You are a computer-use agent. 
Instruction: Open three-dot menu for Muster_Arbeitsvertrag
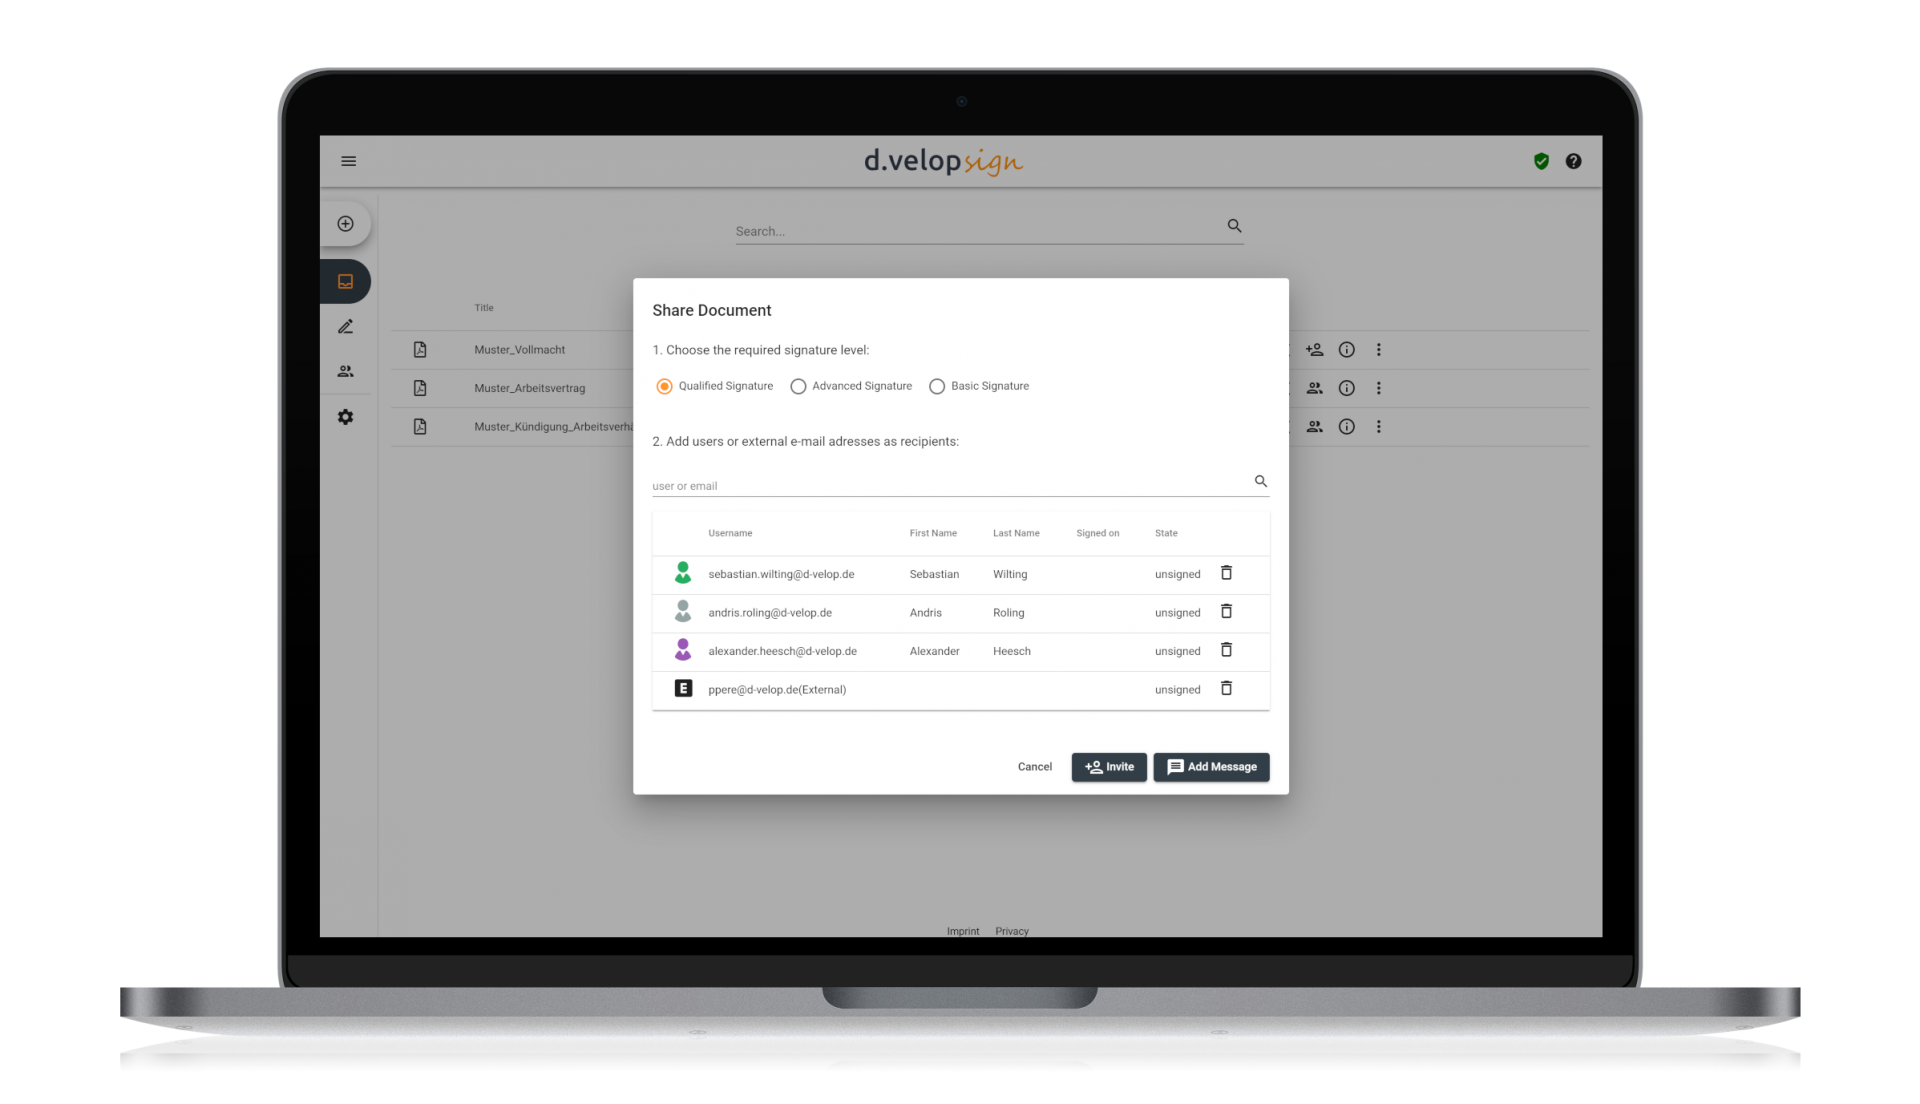[x=1378, y=388]
